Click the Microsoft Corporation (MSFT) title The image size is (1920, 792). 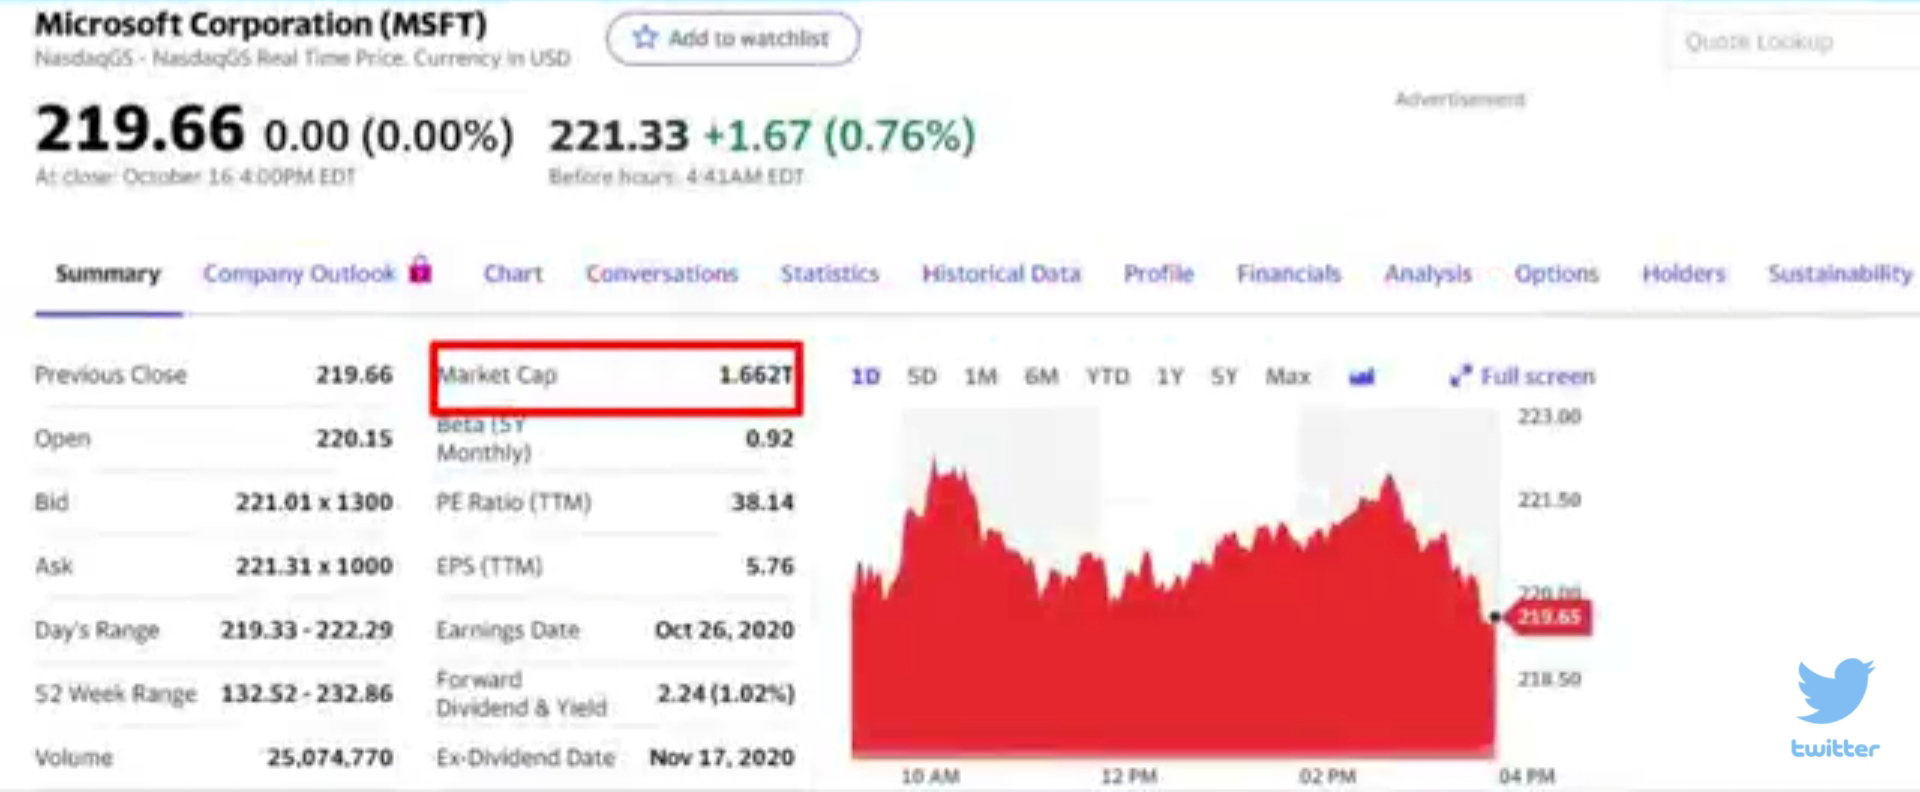click(x=261, y=24)
